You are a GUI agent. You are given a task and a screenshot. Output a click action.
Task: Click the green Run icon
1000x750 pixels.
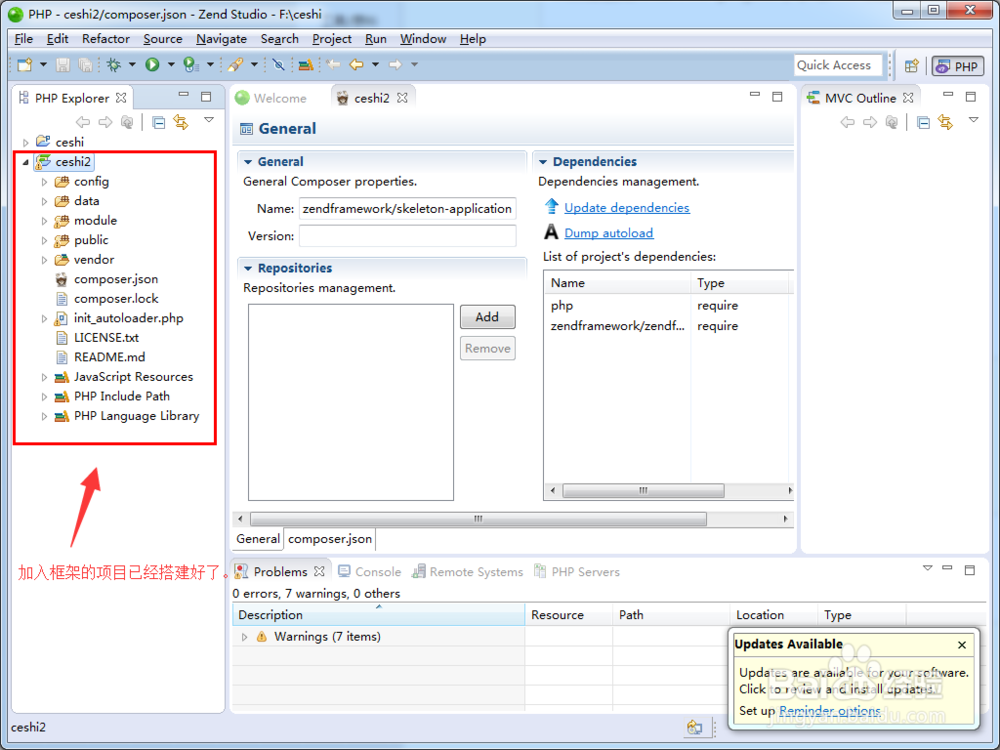(x=152, y=64)
